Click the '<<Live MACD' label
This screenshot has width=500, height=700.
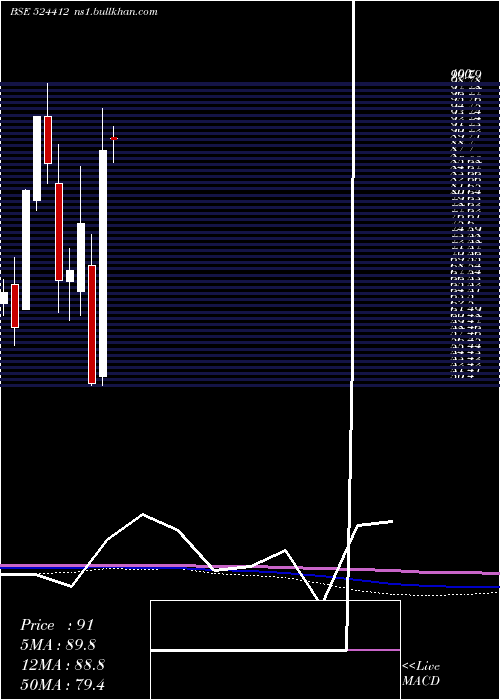pyautogui.click(x=421, y=674)
